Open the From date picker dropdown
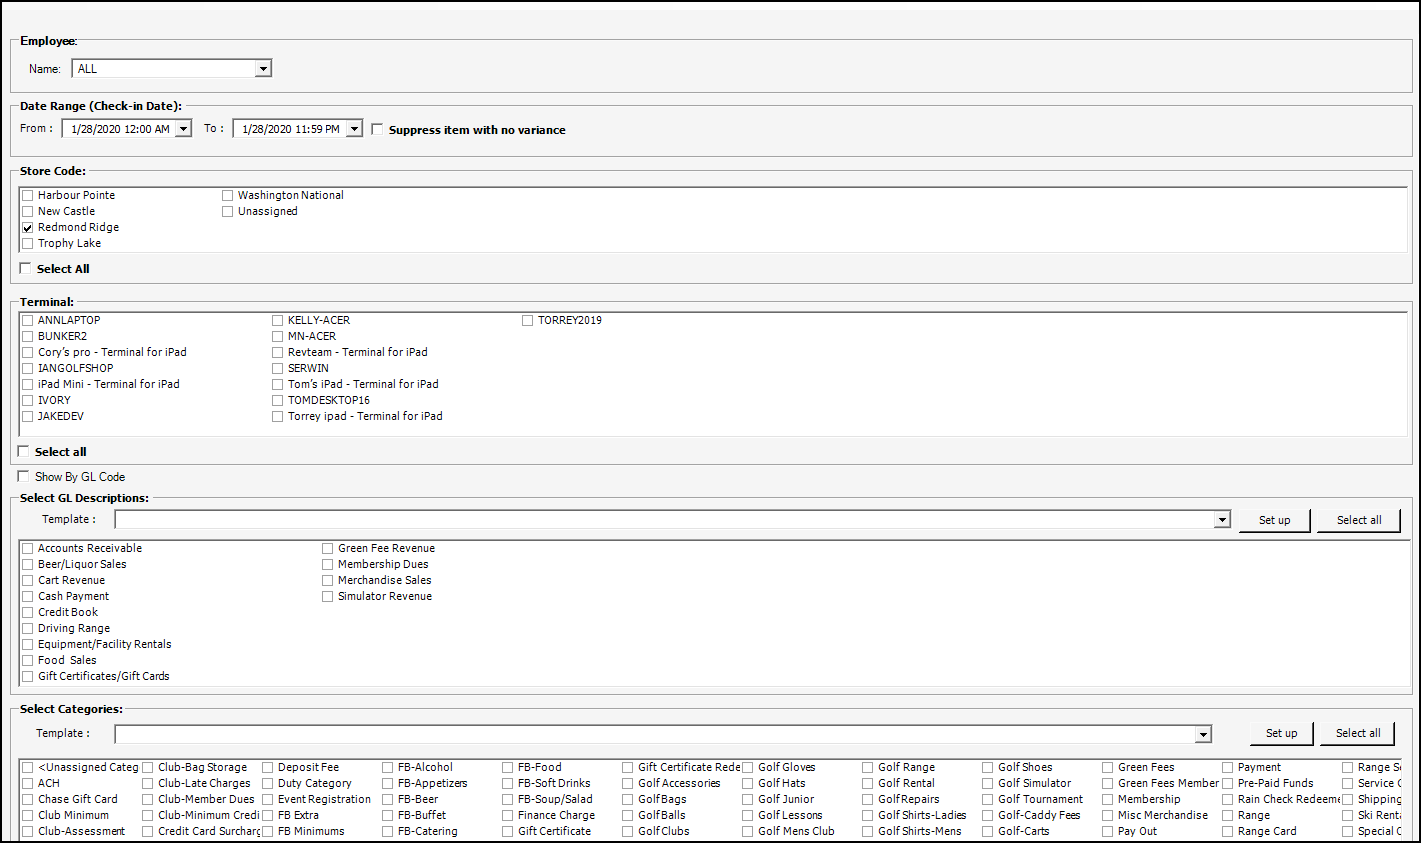 [x=183, y=129]
